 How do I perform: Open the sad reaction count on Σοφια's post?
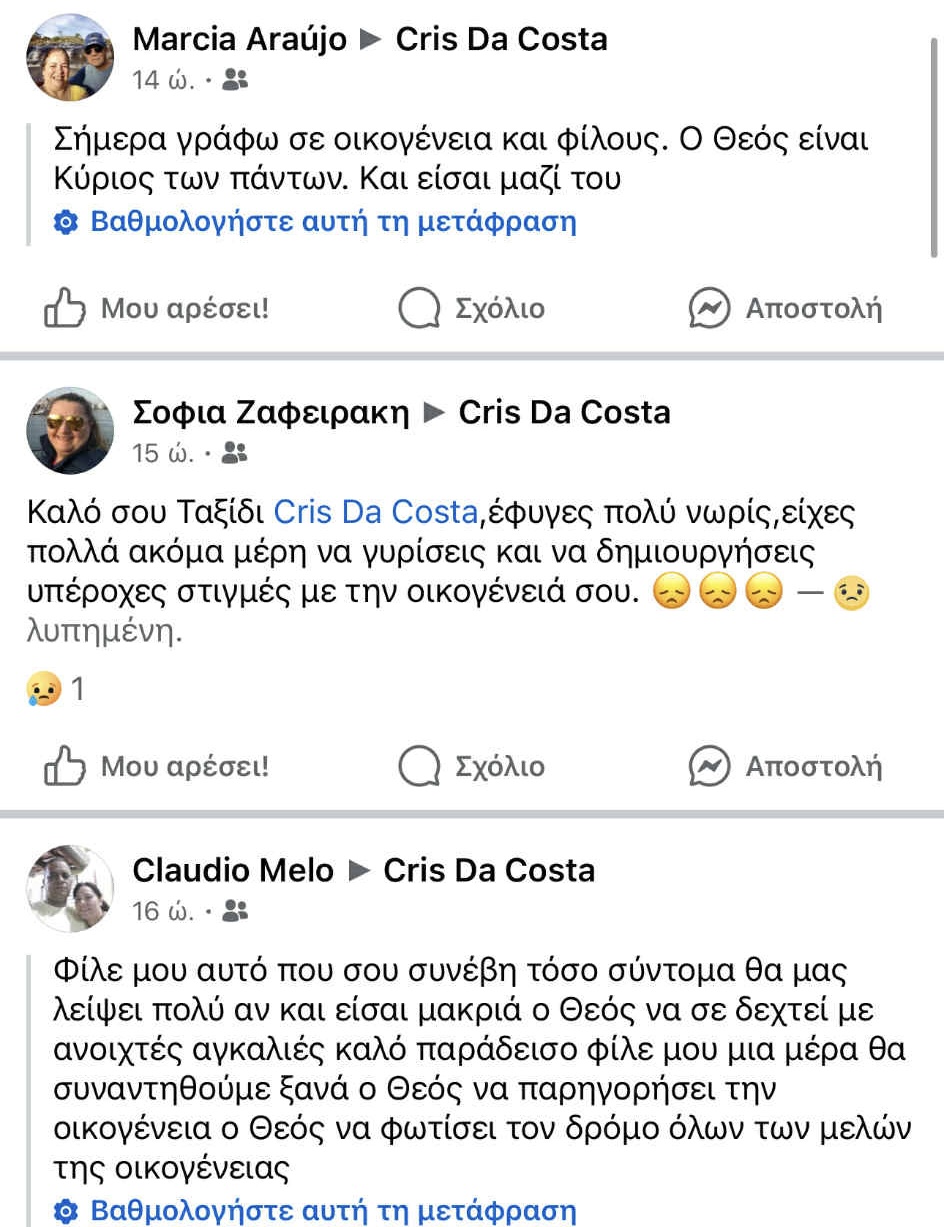[56, 689]
